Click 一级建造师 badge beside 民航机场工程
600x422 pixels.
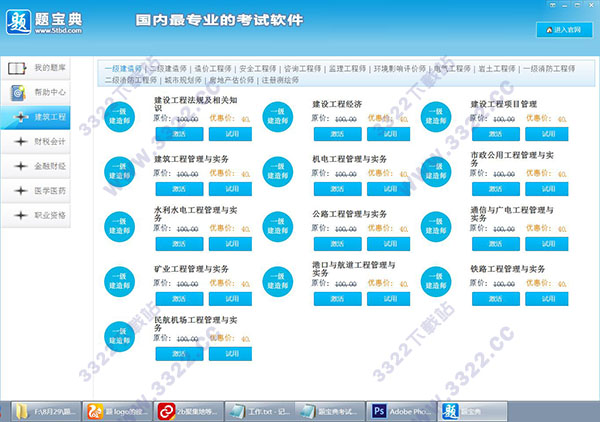[119, 336]
